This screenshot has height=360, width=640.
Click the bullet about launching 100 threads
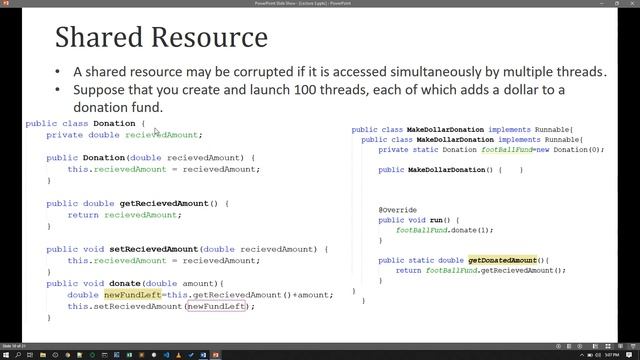(x=319, y=98)
